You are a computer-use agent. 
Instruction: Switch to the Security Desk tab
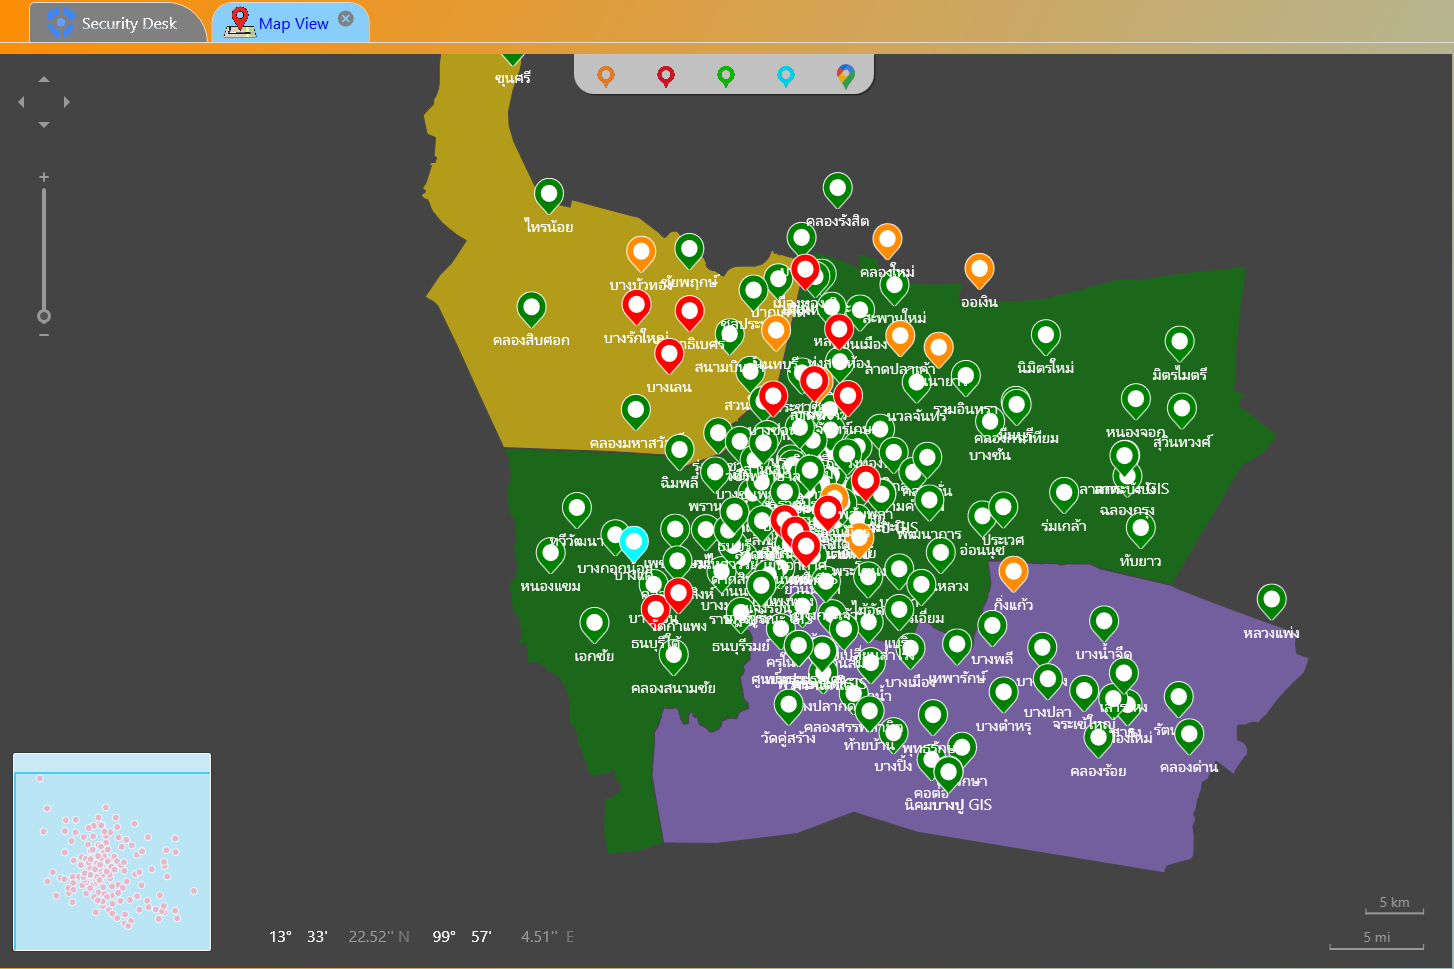[115, 23]
